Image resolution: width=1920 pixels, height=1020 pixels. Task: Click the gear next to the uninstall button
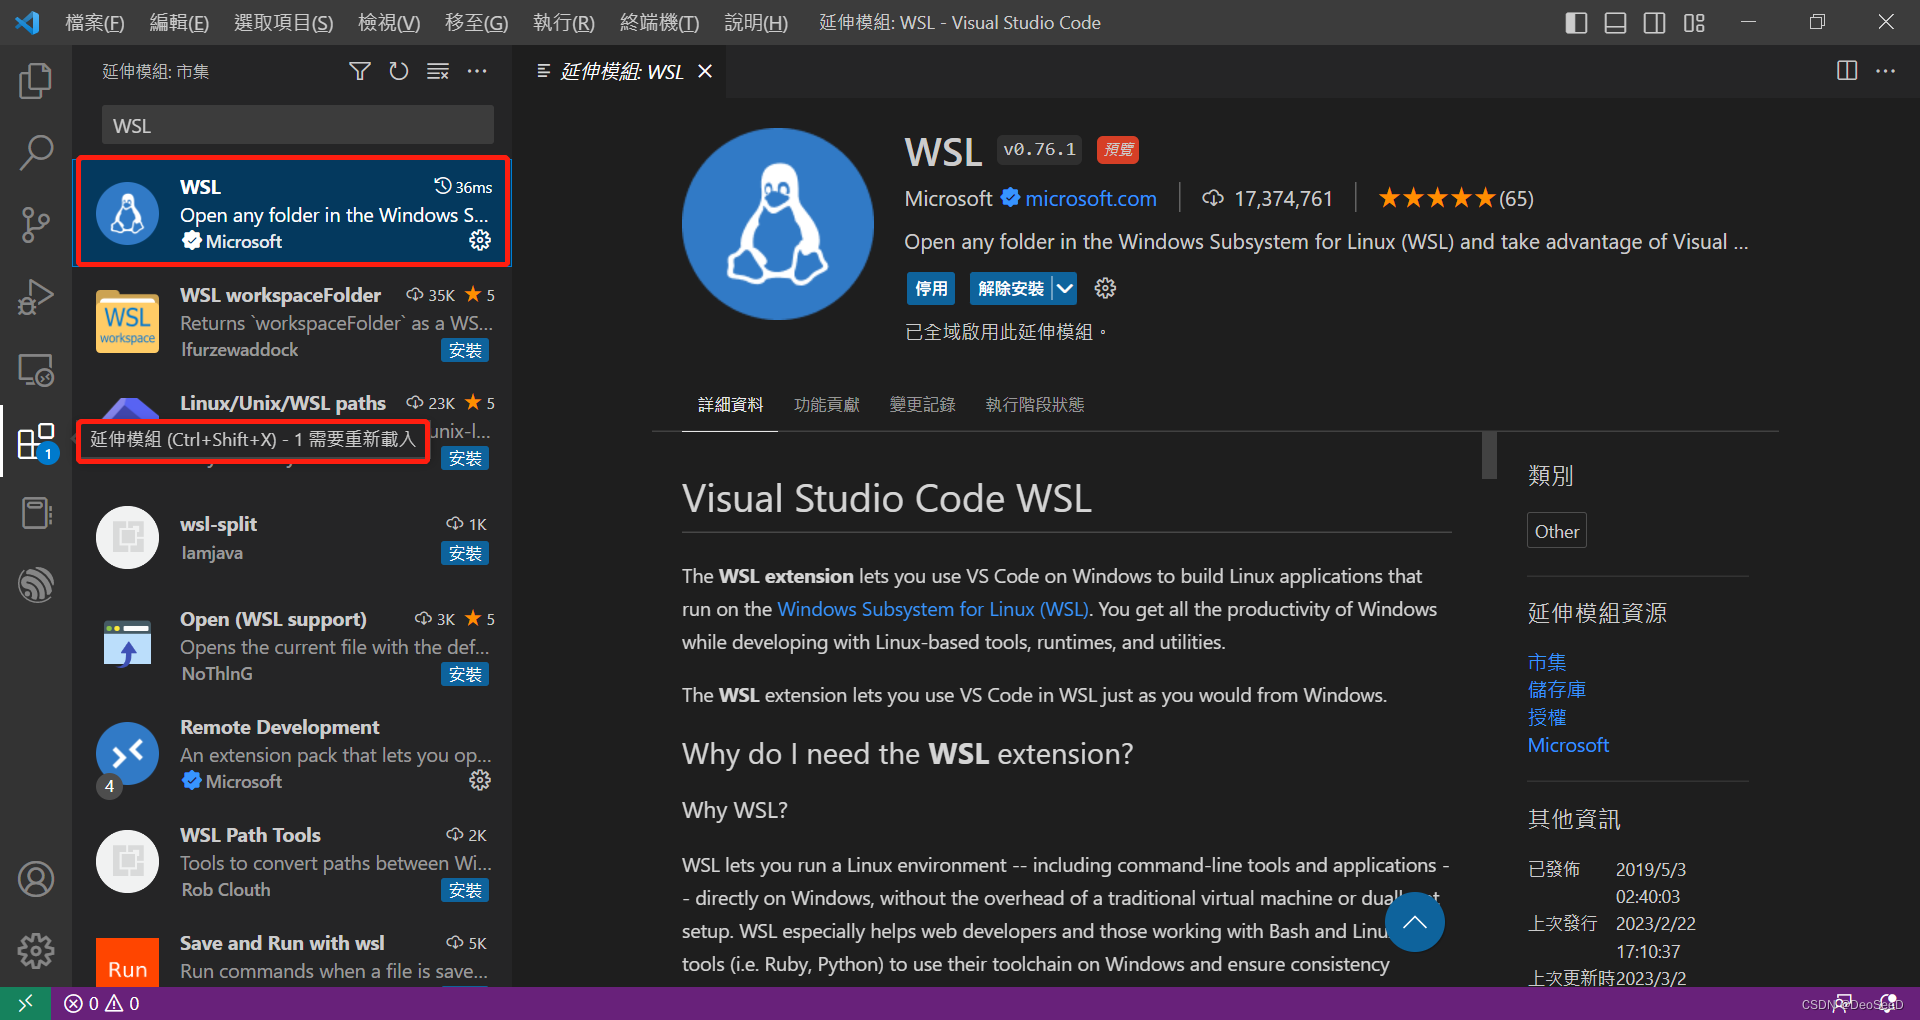point(1105,288)
